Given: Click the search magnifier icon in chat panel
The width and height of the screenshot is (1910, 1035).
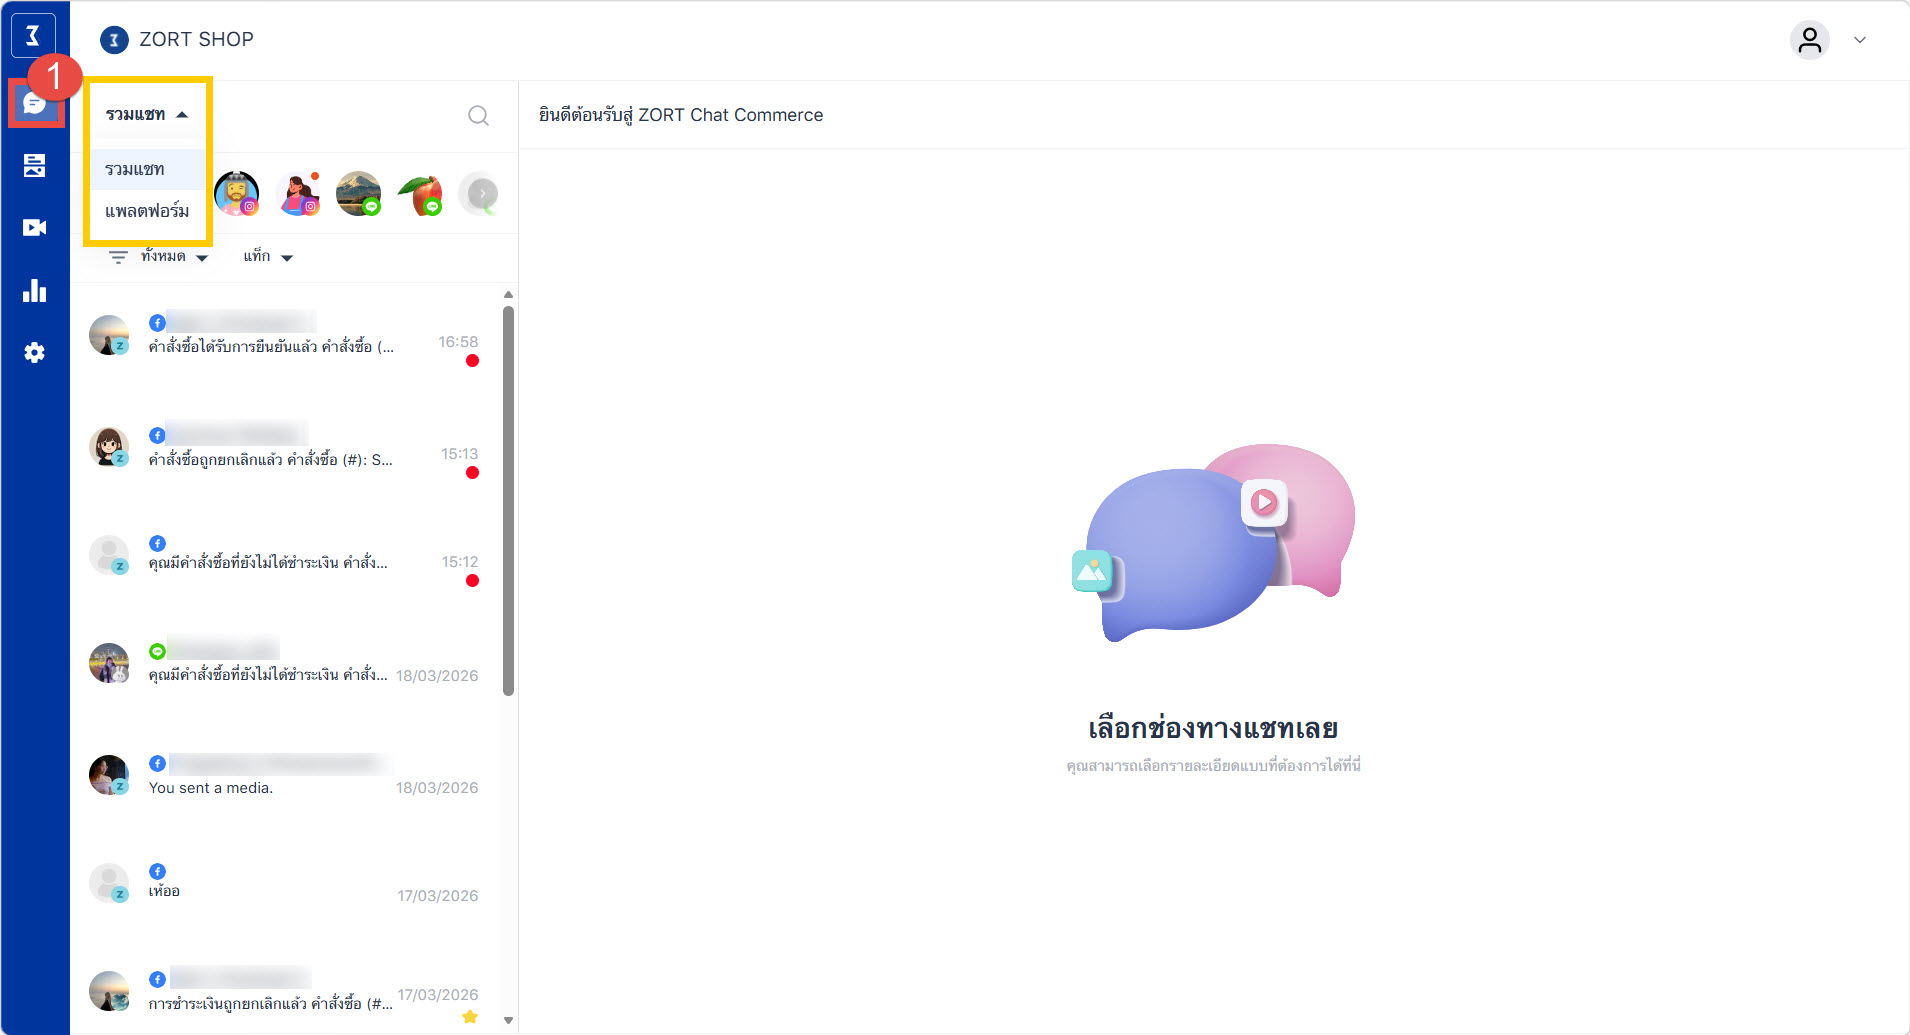Looking at the screenshot, I should tap(478, 116).
